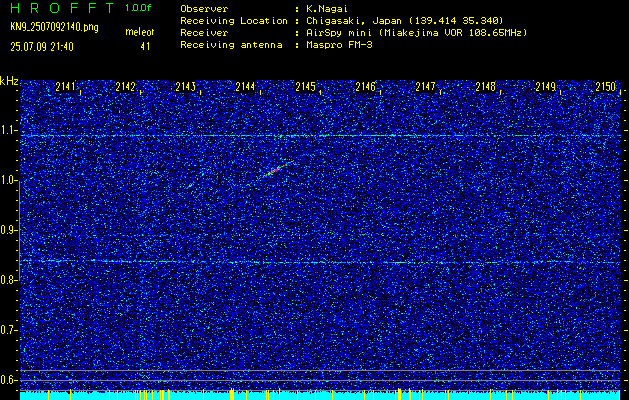Click the 2144 time axis label
The height and width of the screenshot is (400, 629).
pyautogui.click(x=245, y=86)
